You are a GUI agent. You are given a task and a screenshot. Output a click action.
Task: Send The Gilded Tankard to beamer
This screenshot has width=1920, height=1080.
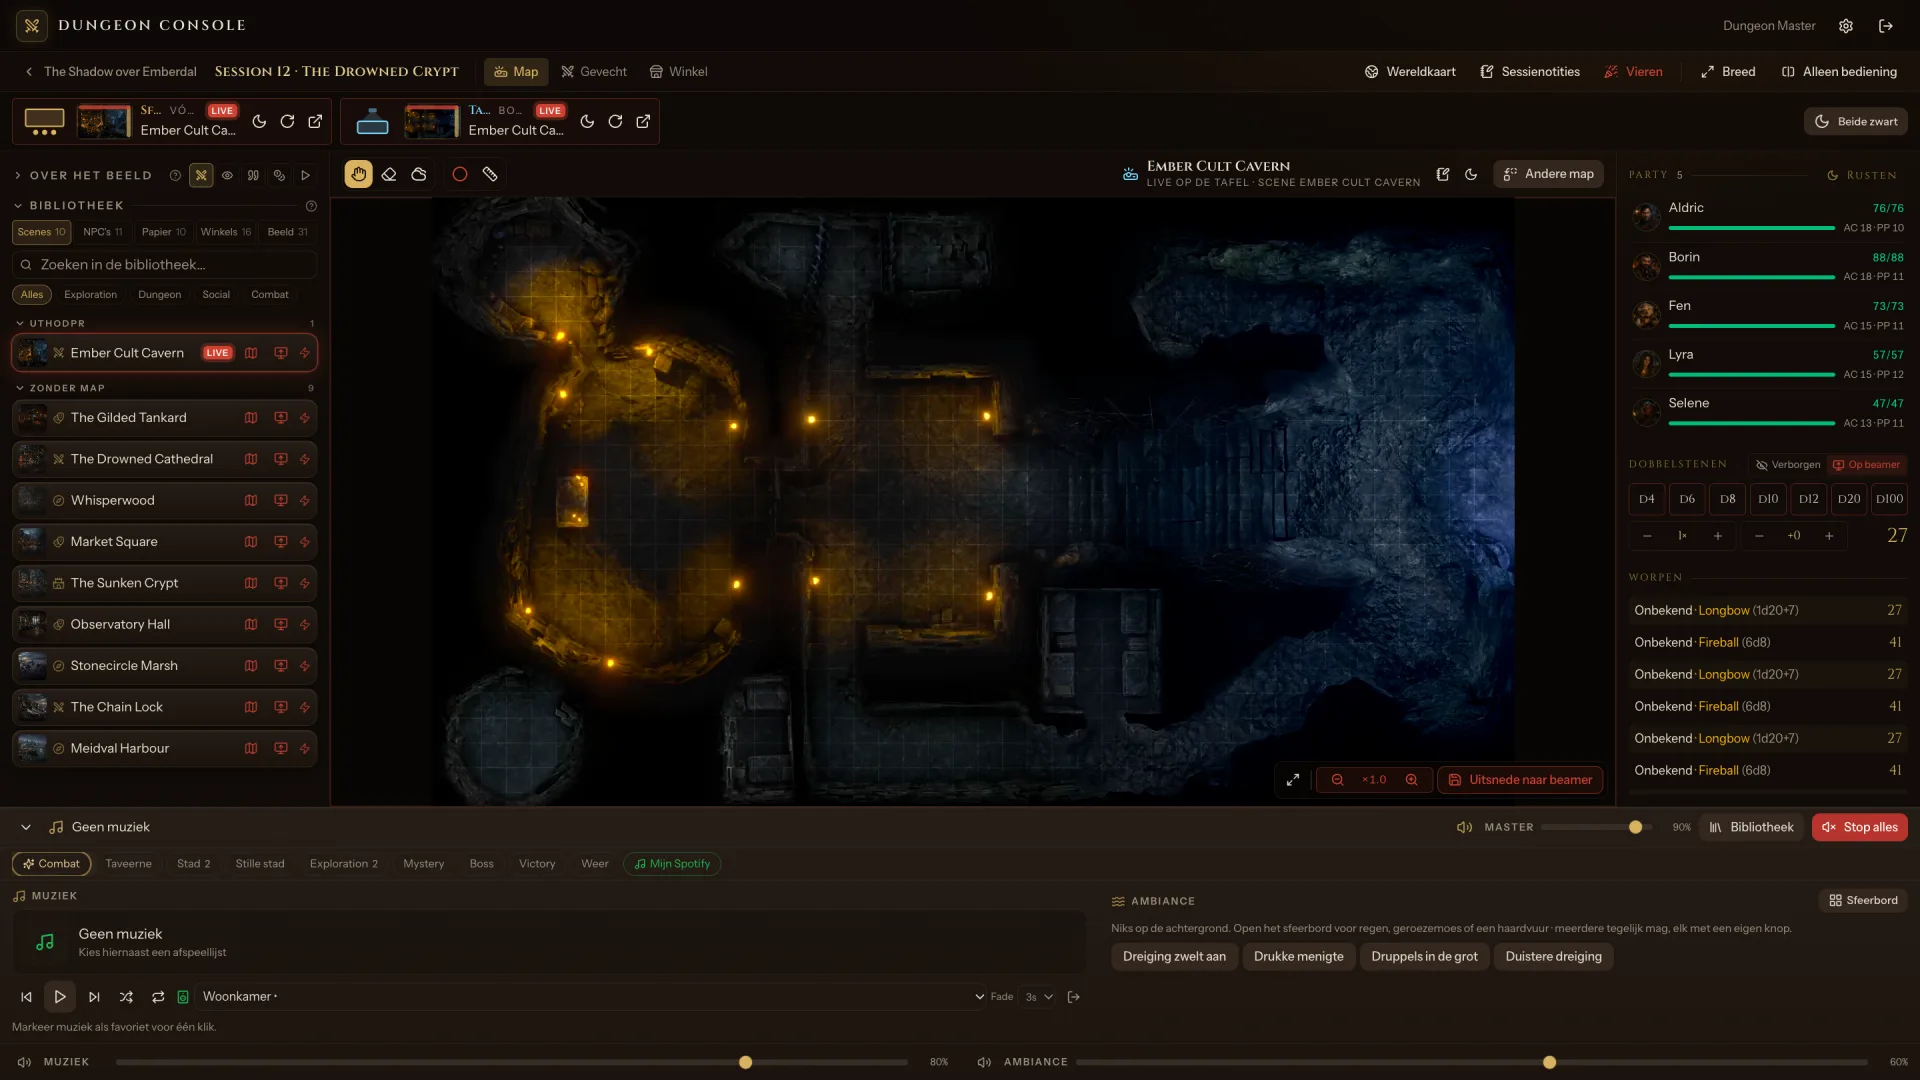tap(281, 418)
